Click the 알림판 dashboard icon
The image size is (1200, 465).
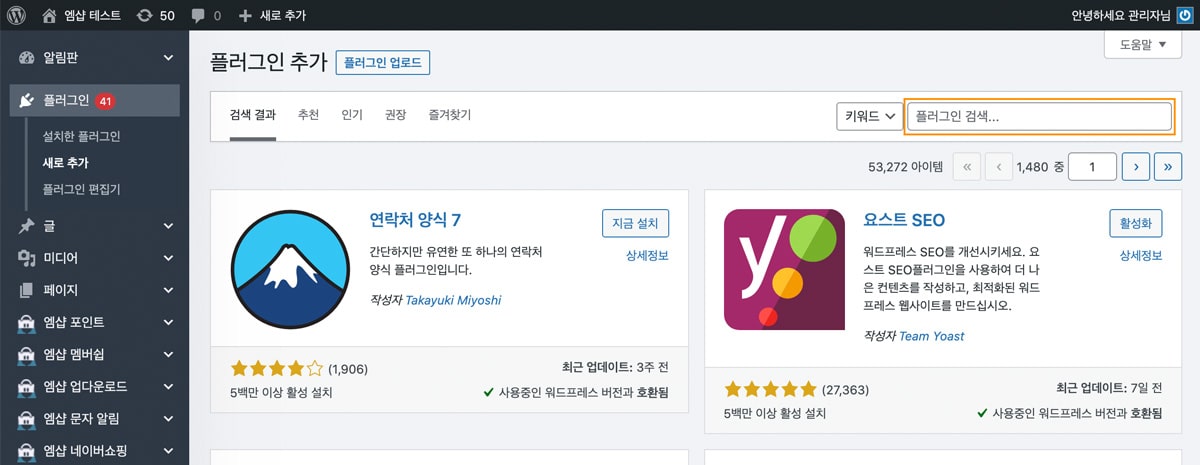tap(27, 58)
